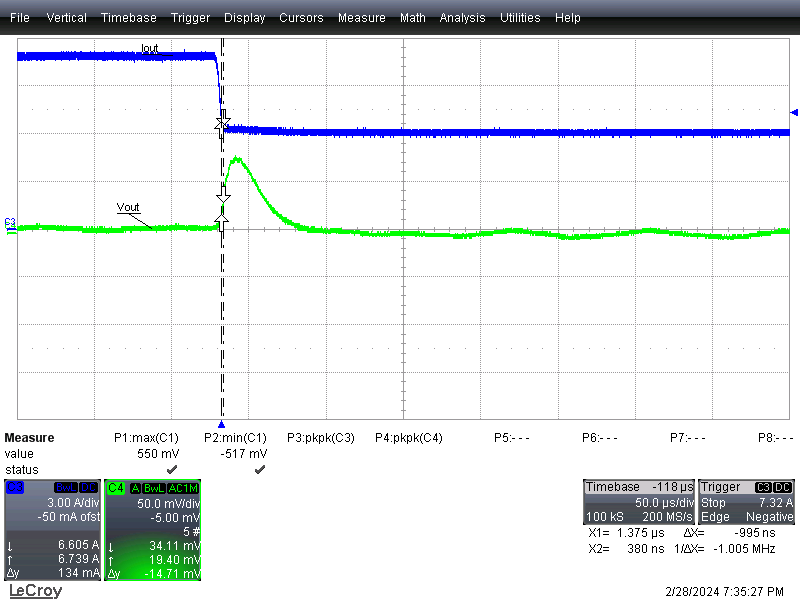This screenshot has width=800, height=600.
Task: Open the Vertical menu
Action: point(66,18)
